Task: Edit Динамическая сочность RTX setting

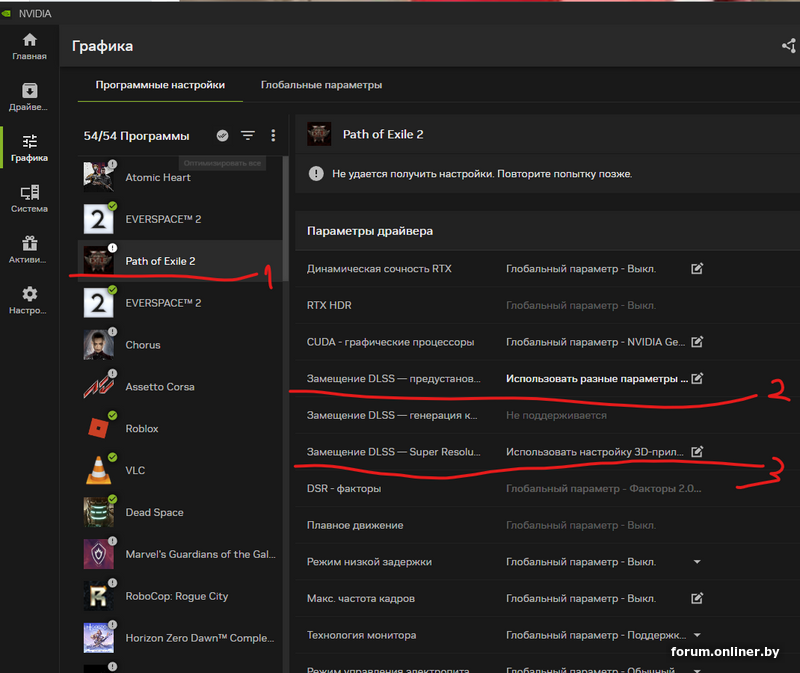Action: pyautogui.click(x=697, y=268)
